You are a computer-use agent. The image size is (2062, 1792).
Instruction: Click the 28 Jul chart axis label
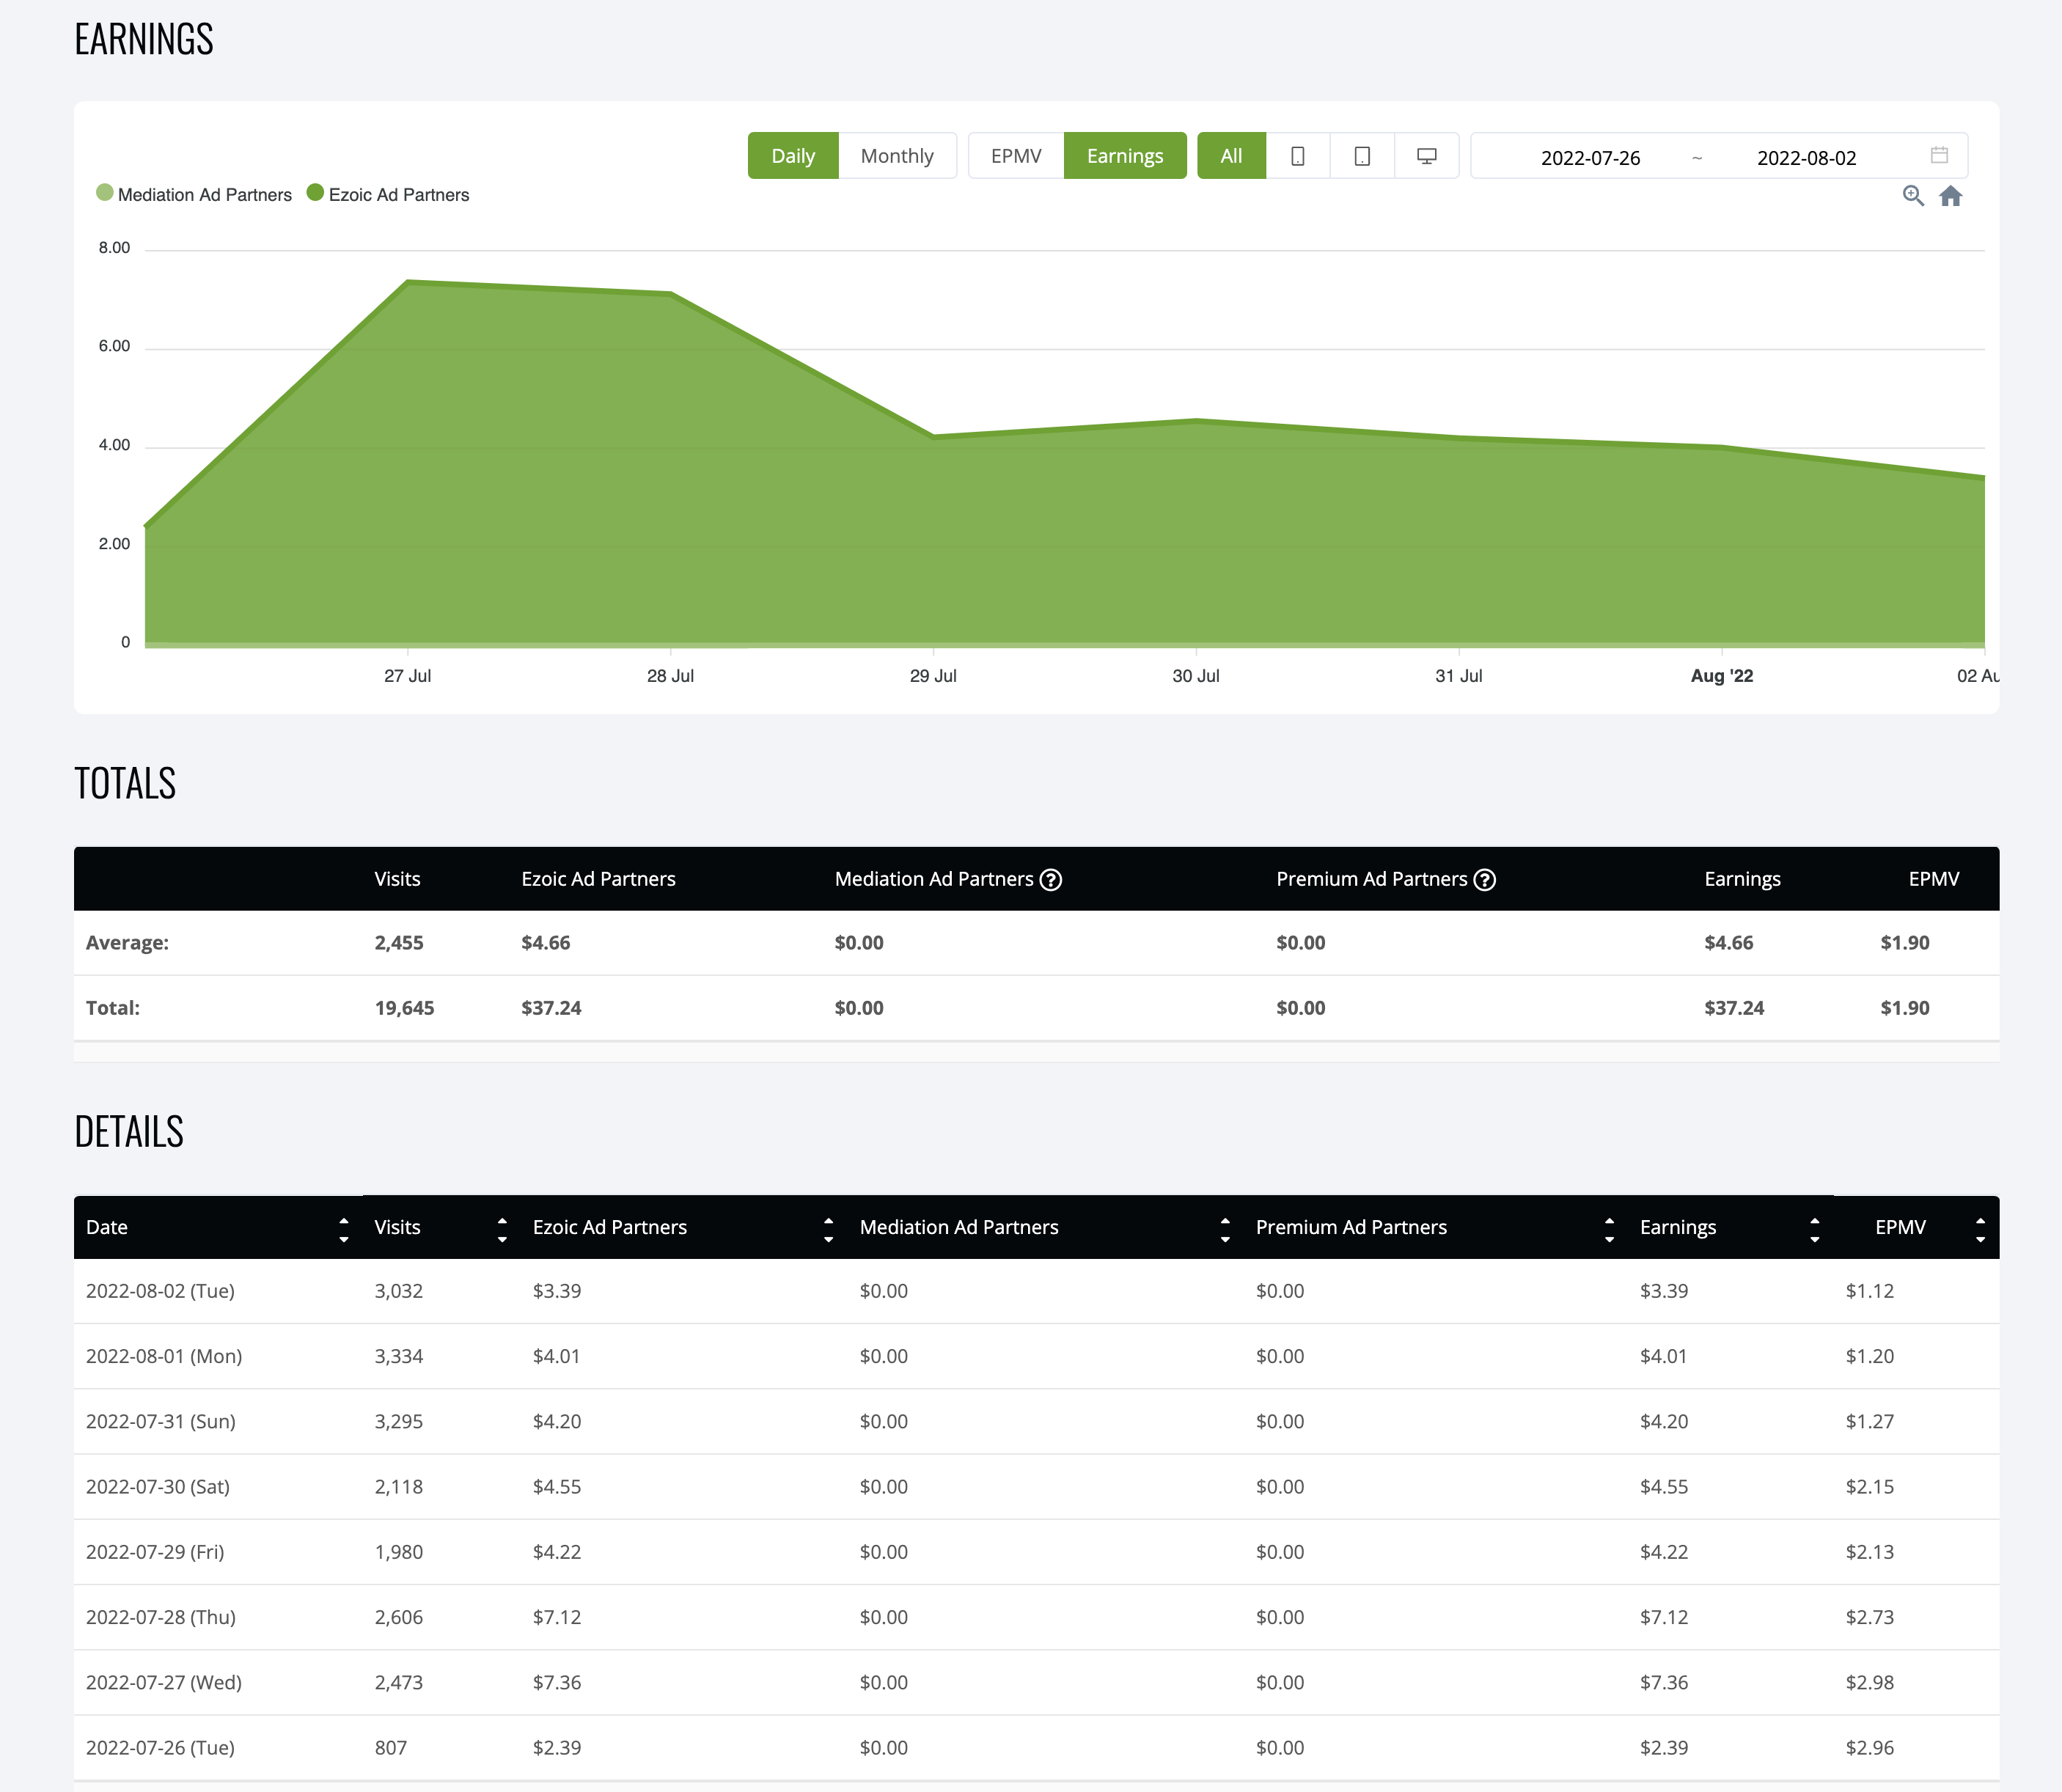tap(670, 676)
